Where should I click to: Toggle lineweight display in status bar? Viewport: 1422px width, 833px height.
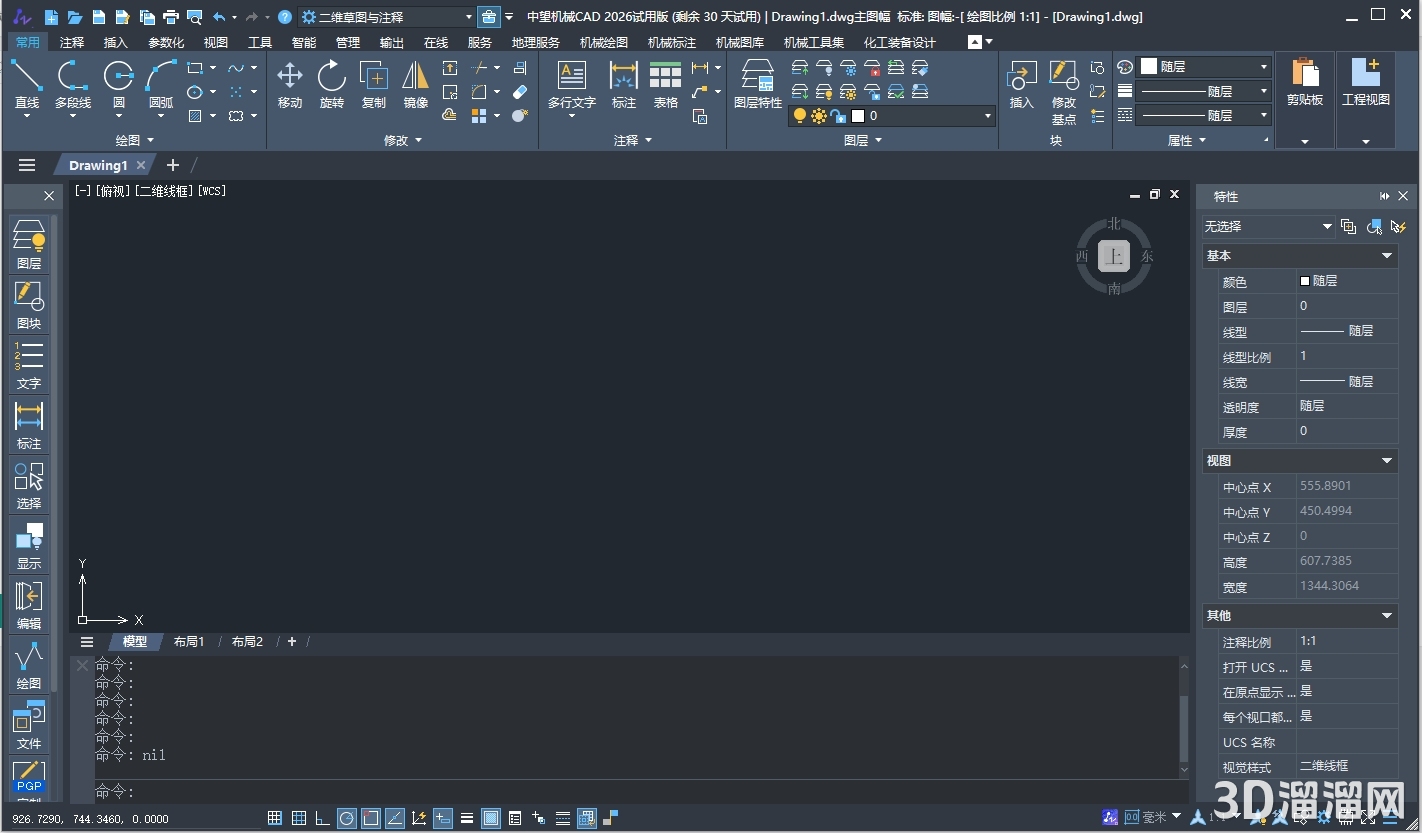pyautogui.click(x=467, y=818)
